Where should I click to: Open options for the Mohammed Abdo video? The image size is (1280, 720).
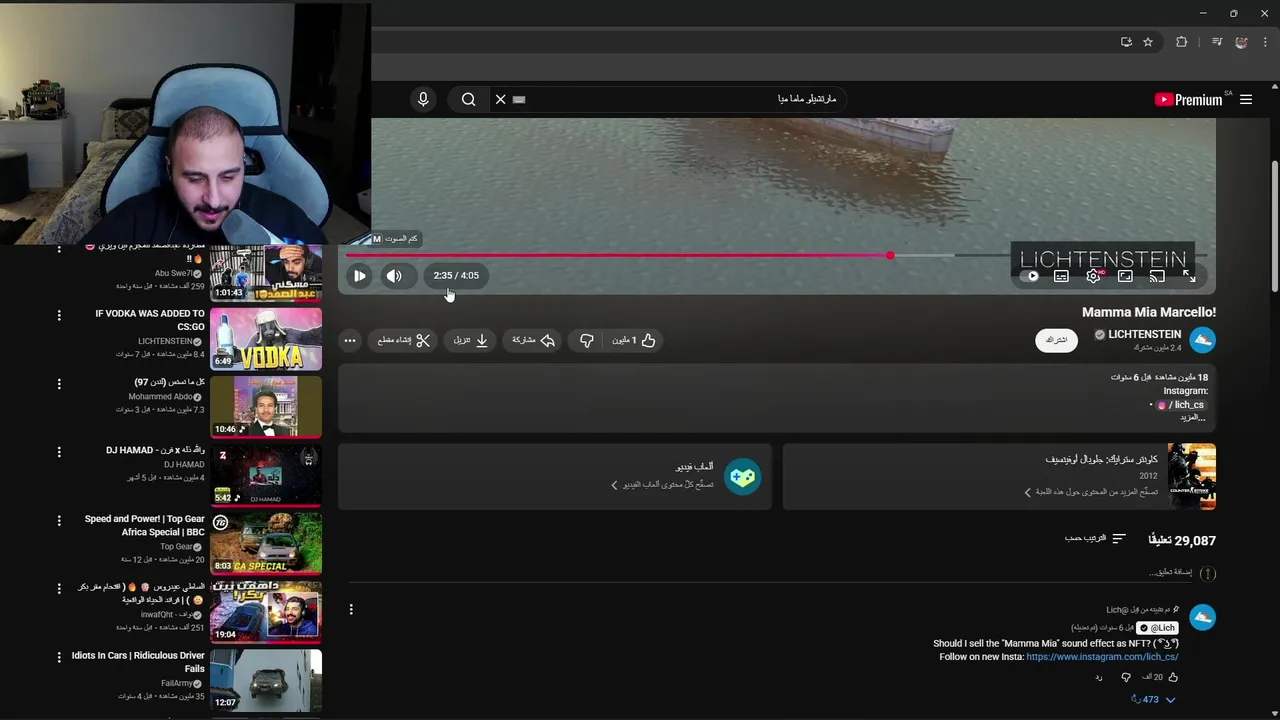click(x=59, y=383)
